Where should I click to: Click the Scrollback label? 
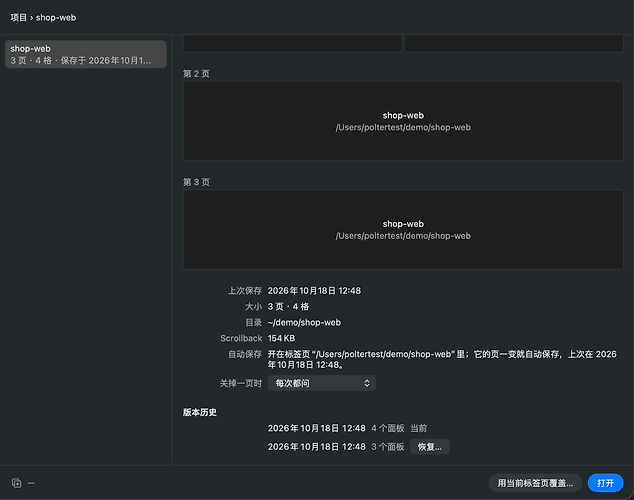241,338
